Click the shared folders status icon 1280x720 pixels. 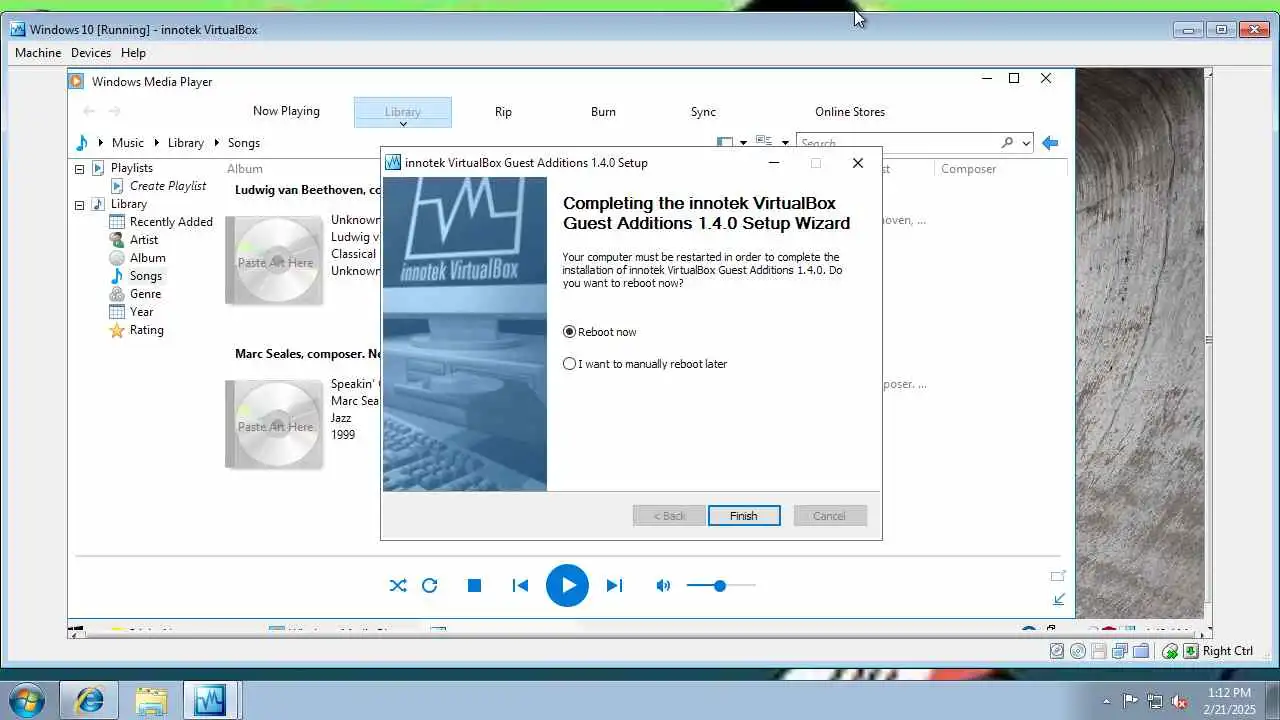pos(1141,651)
